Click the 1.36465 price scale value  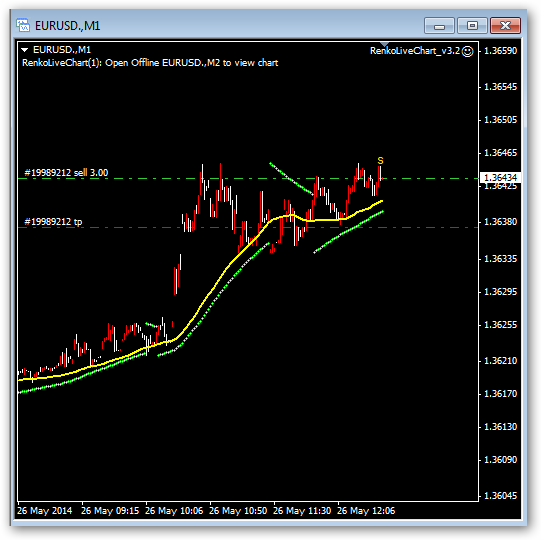coord(501,153)
